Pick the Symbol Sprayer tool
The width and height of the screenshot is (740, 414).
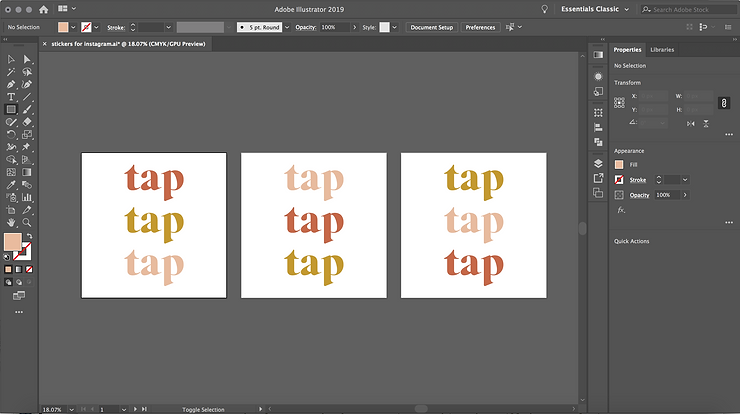pos(11,197)
